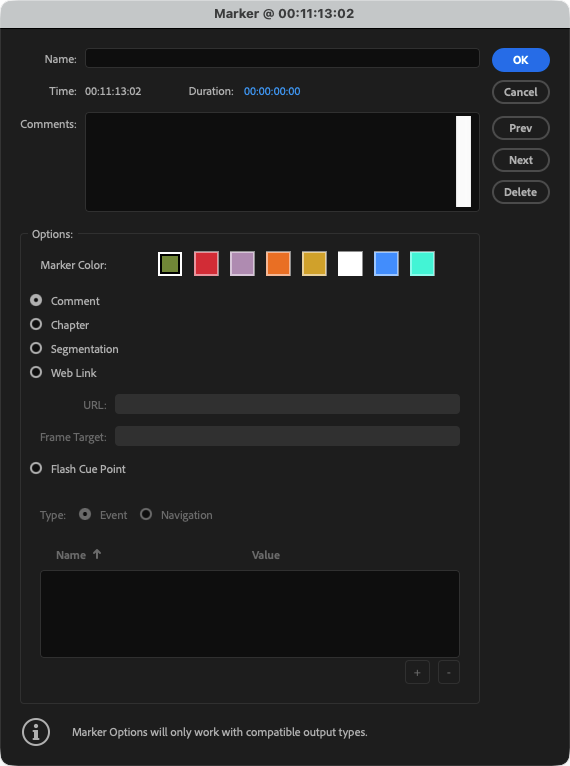Choose the Segmentation marker option
The width and height of the screenshot is (570, 766).
pos(36,348)
